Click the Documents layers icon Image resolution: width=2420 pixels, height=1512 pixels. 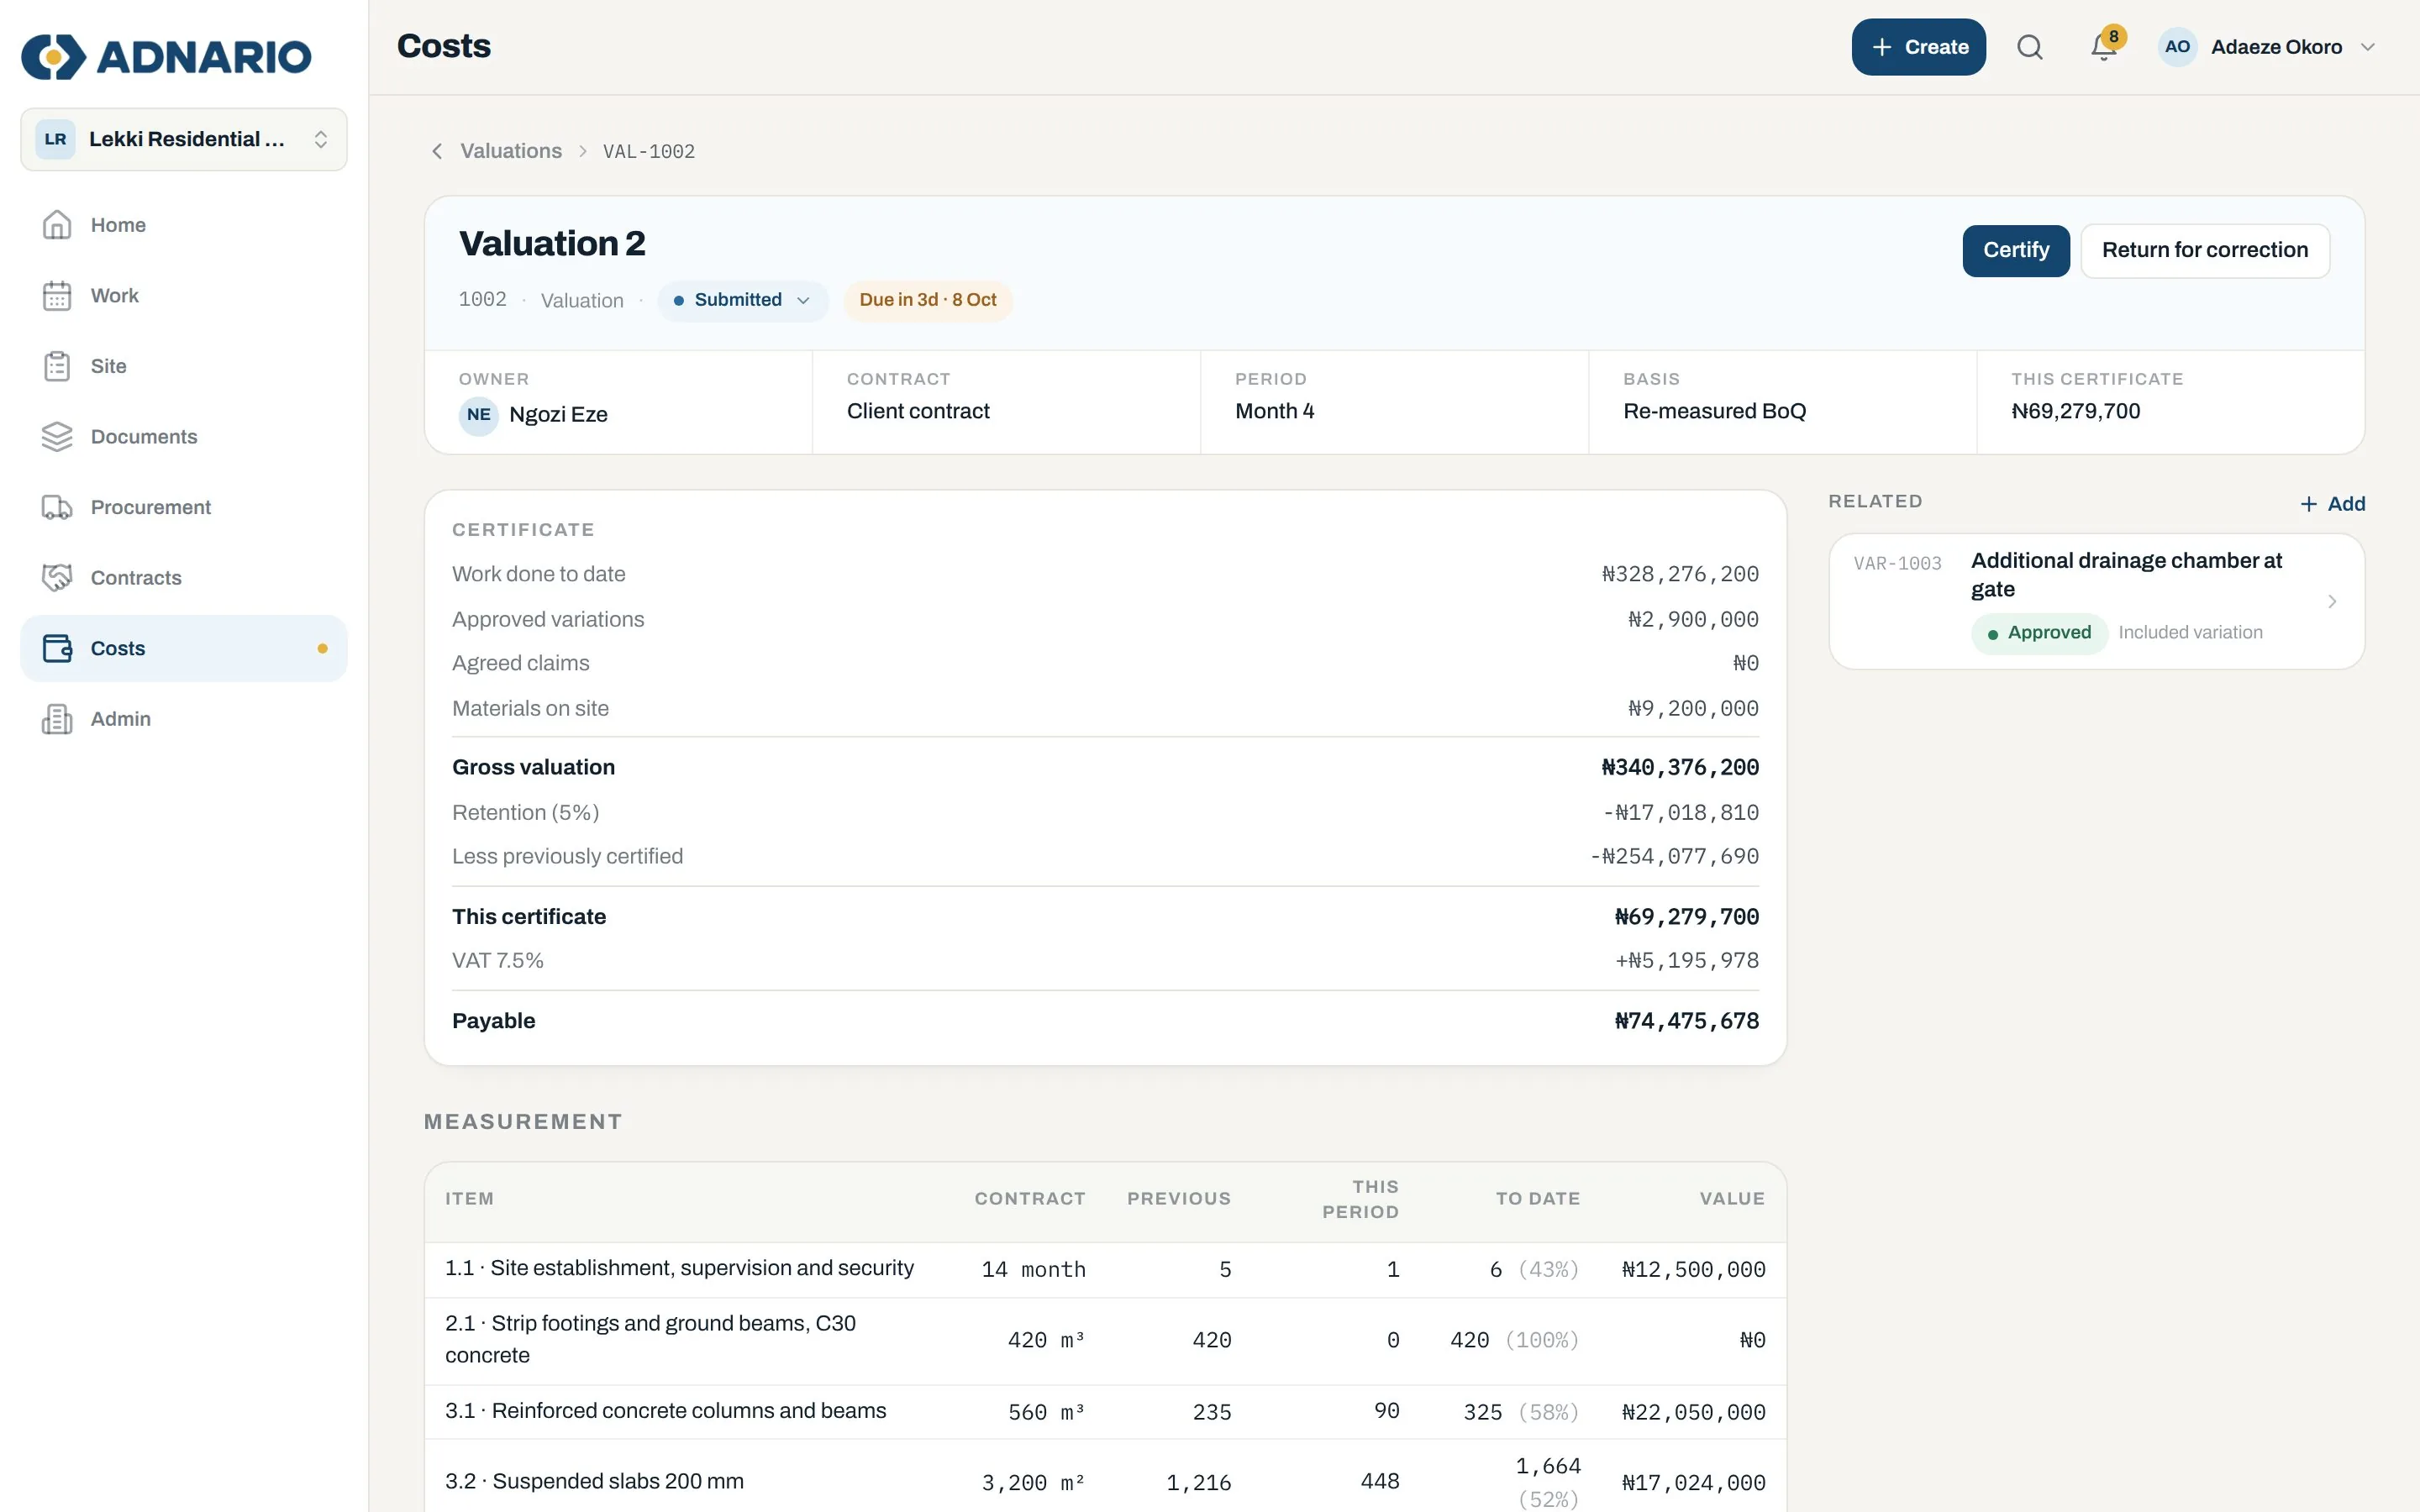coord(57,437)
